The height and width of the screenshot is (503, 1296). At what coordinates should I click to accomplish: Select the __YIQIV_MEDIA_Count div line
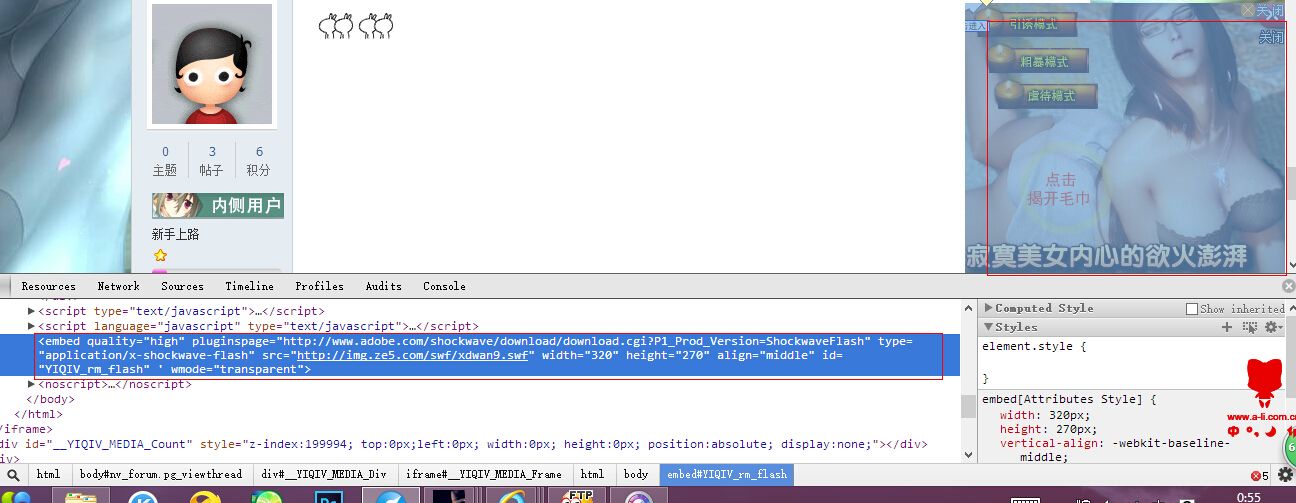click(x=463, y=444)
